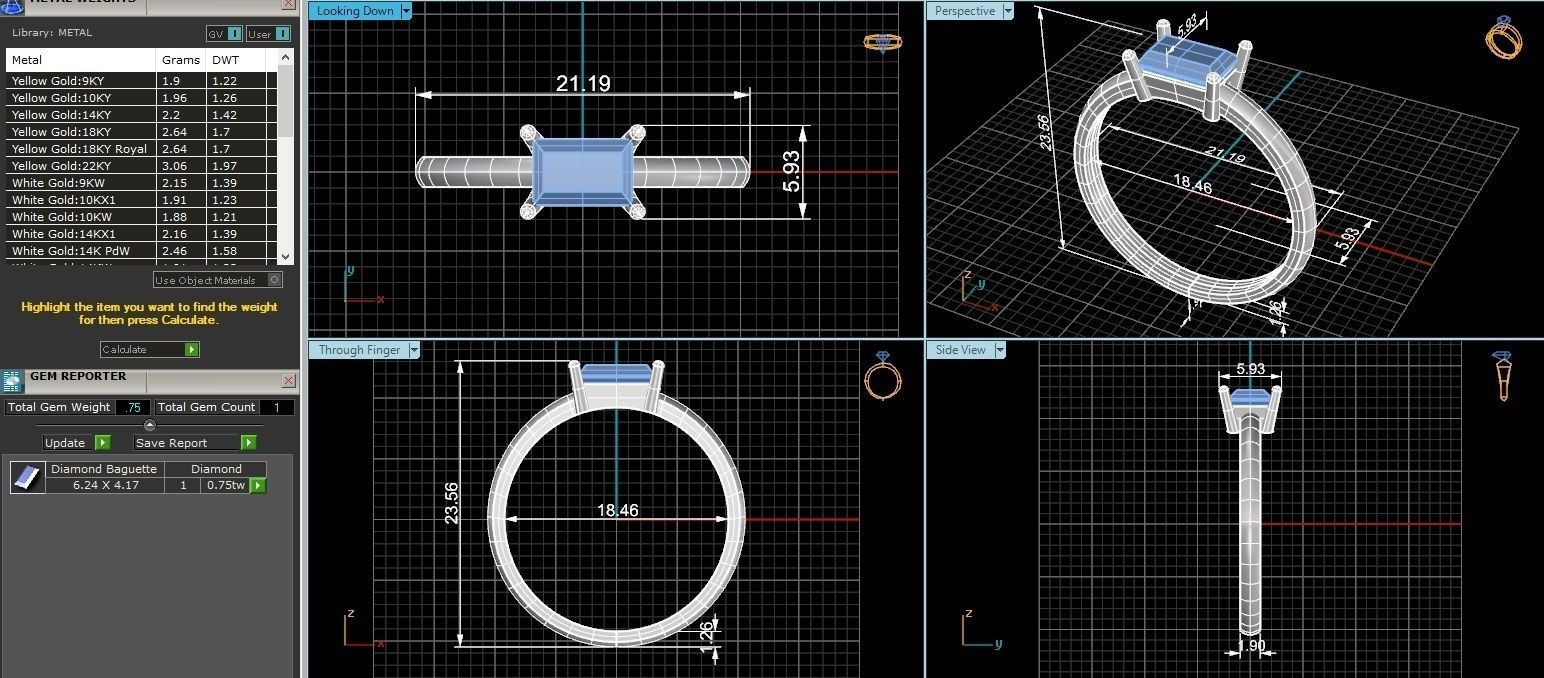Viewport: 1544px width, 678px height.
Task: Click green arrow beside Update
Action: 103,442
